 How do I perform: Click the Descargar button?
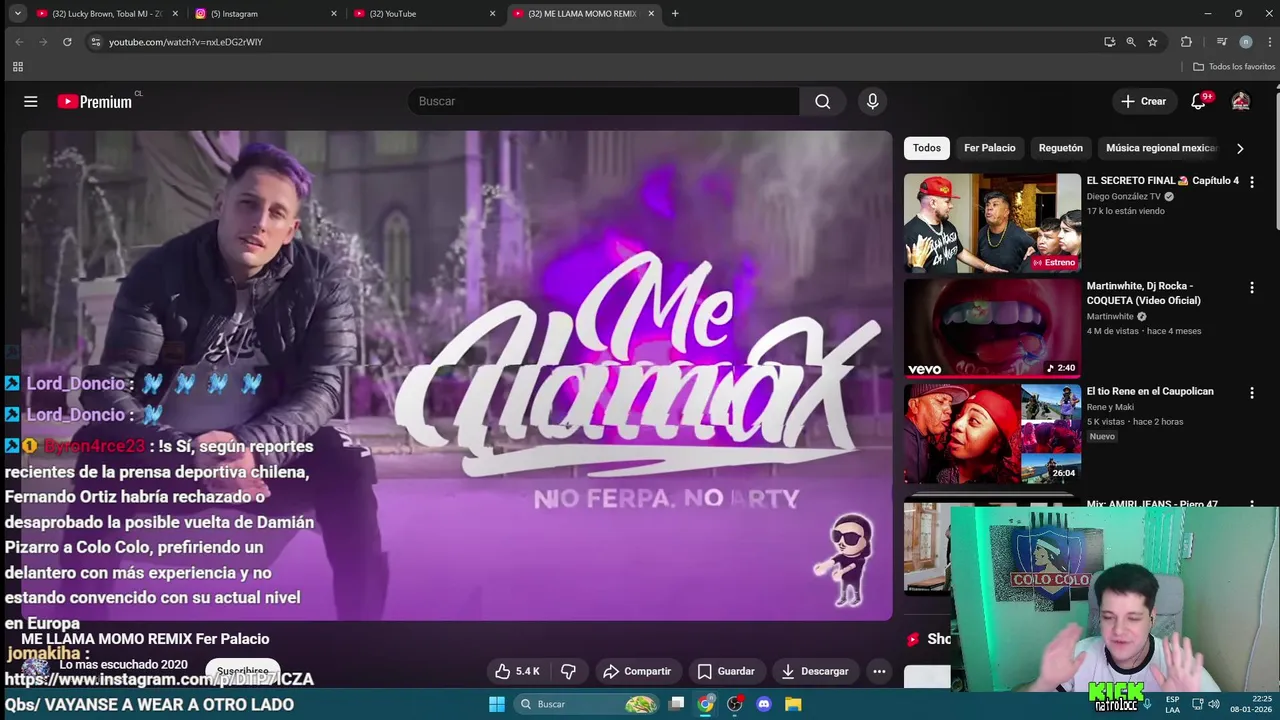point(814,671)
